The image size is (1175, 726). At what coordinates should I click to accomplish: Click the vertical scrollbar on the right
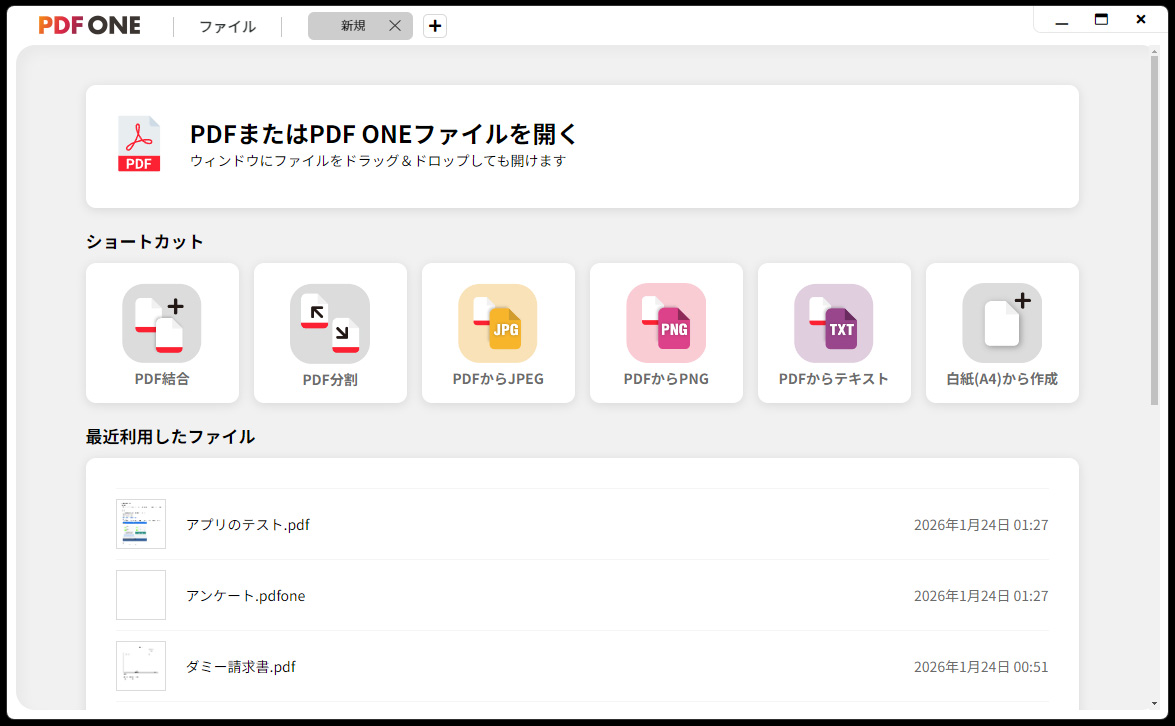point(1153,230)
